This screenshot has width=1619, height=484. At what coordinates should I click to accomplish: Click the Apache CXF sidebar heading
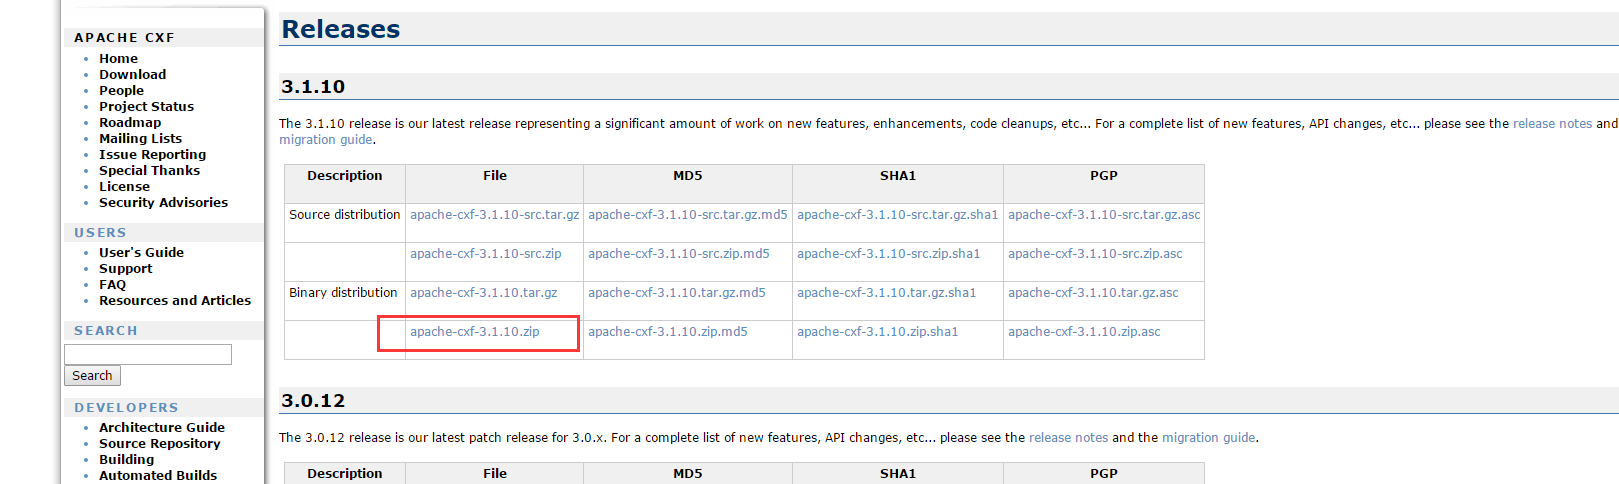124,38
